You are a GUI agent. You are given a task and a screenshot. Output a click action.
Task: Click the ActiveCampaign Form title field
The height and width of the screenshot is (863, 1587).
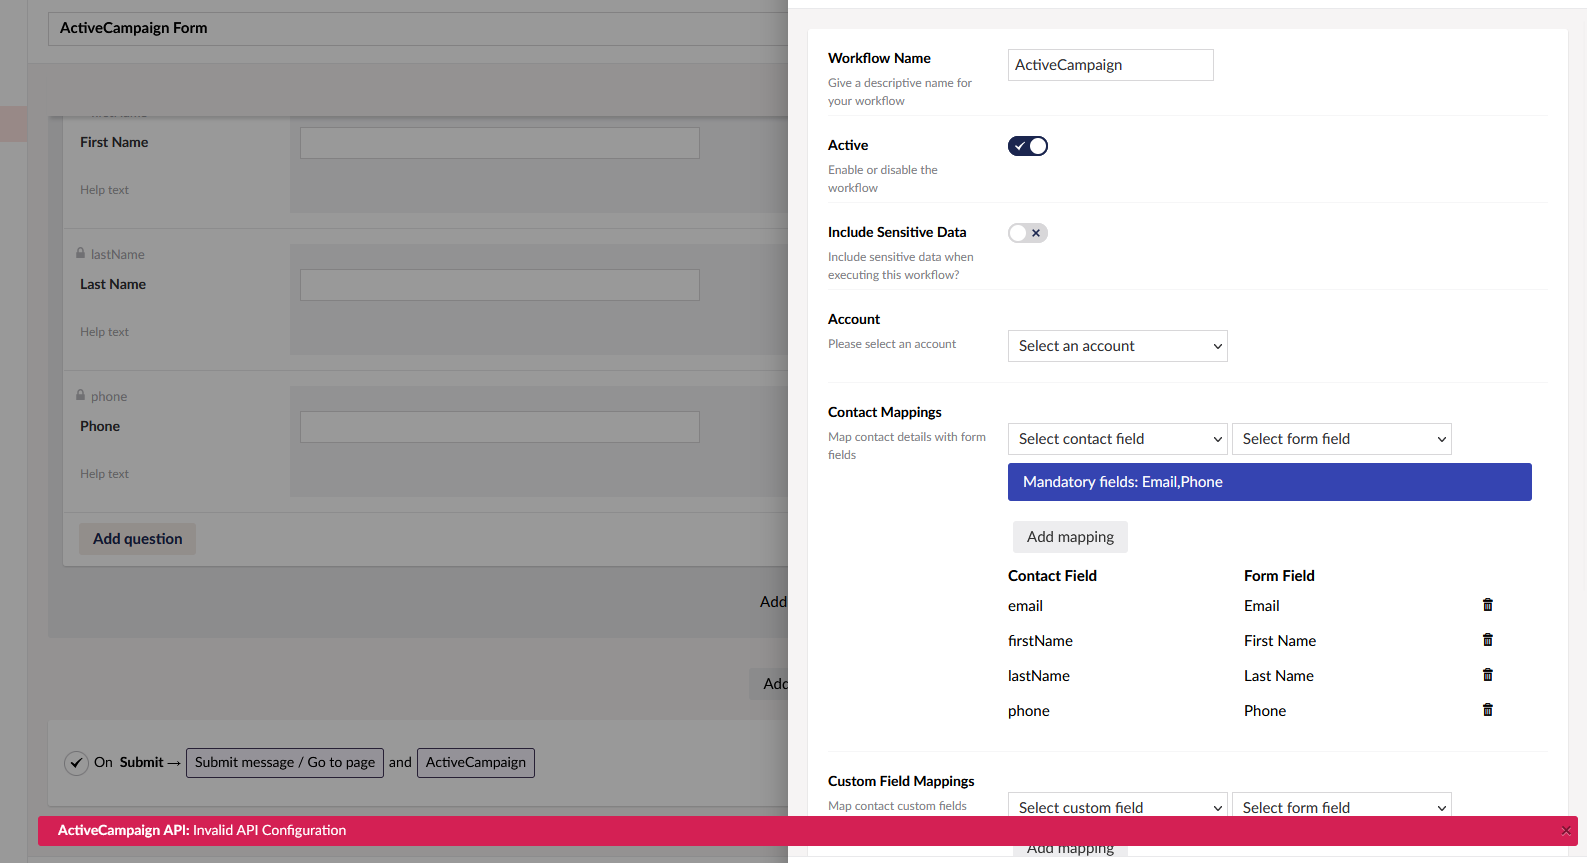point(418,28)
